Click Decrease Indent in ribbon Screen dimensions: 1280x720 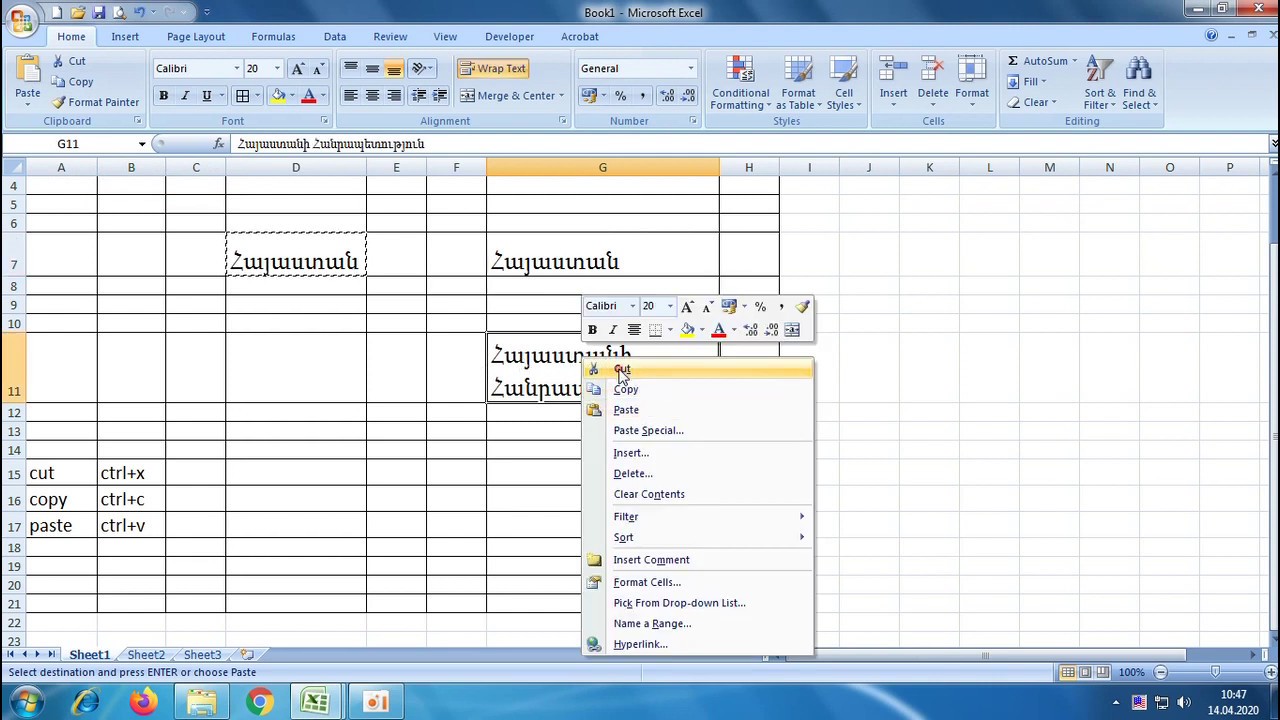tap(419, 96)
